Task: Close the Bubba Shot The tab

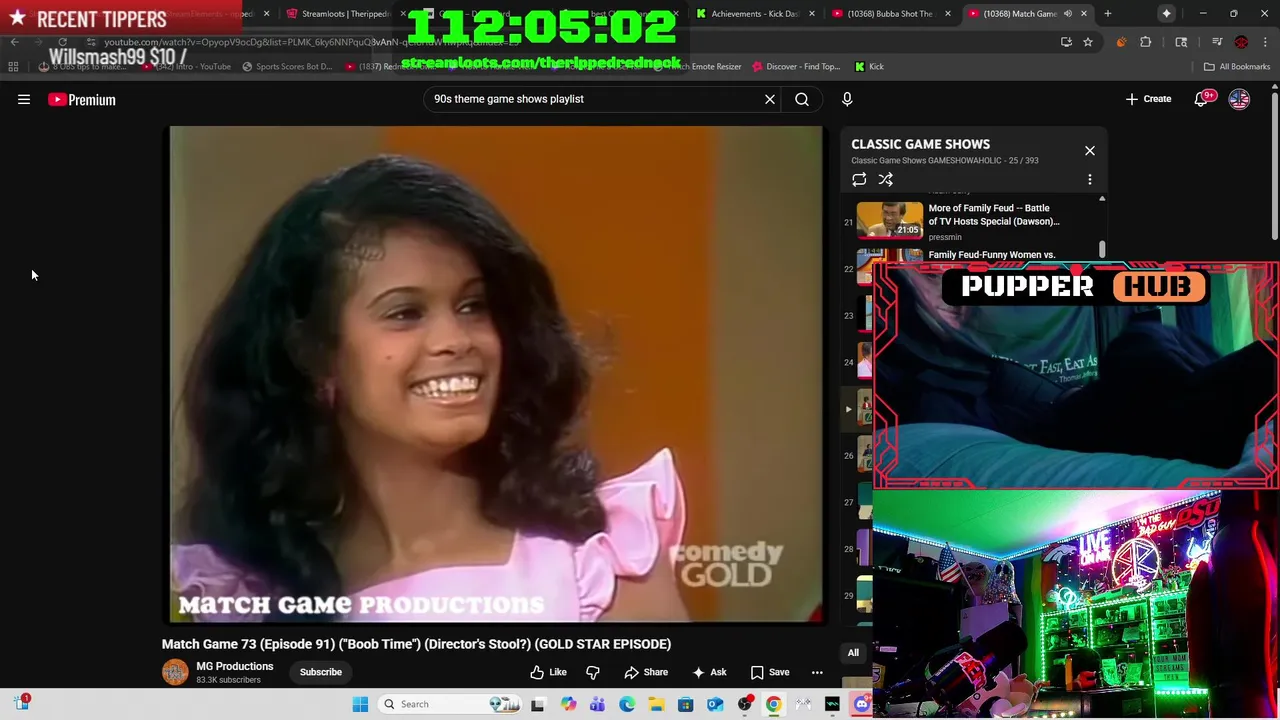Action: 947,14
